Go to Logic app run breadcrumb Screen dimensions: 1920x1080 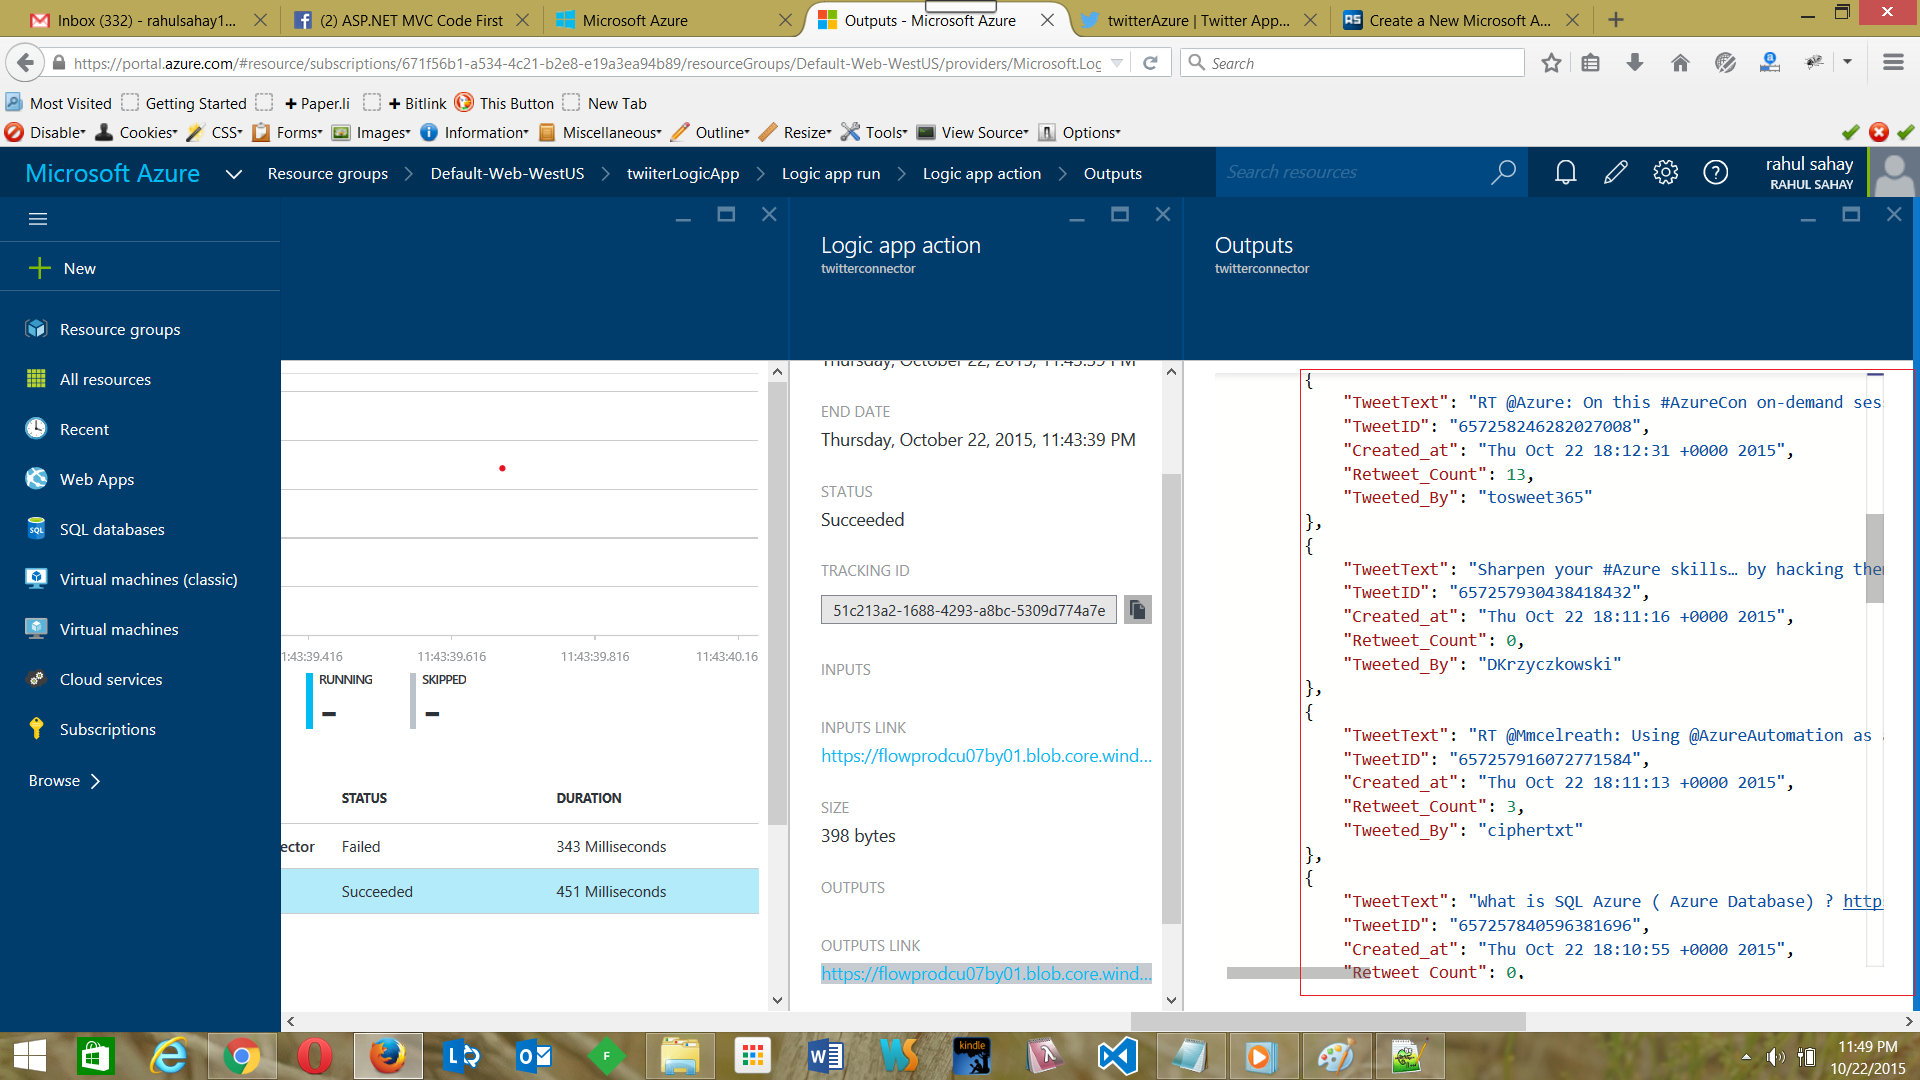pyautogui.click(x=831, y=173)
